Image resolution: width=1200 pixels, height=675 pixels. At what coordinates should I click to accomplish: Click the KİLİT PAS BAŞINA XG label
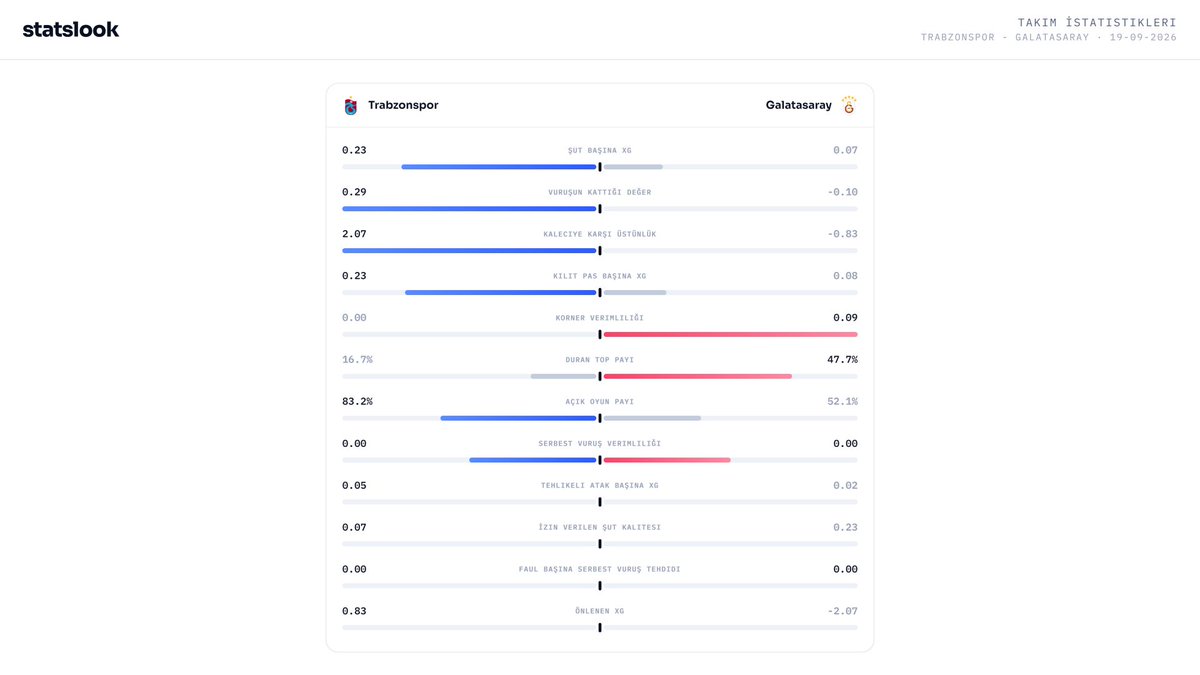pos(600,277)
